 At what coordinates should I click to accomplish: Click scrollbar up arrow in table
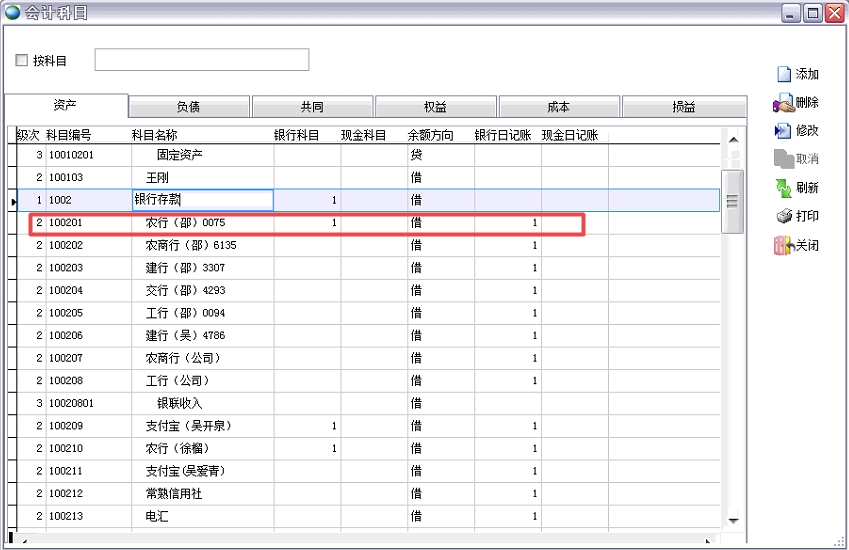pyautogui.click(x=733, y=140)
